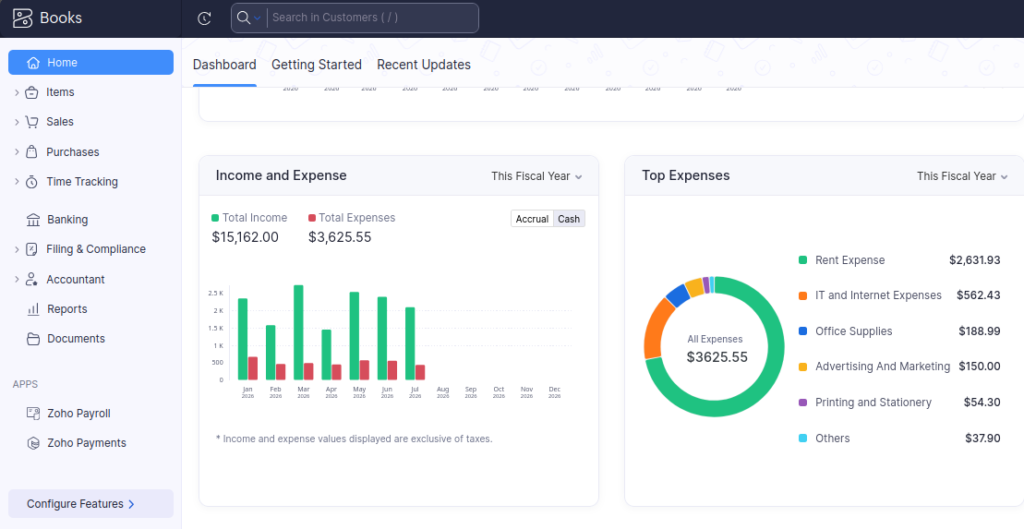The height and width of the screenshot is (529, 1024).
Task: Click the Time Tracking stopwatch icon
Action: click(31, 182)
